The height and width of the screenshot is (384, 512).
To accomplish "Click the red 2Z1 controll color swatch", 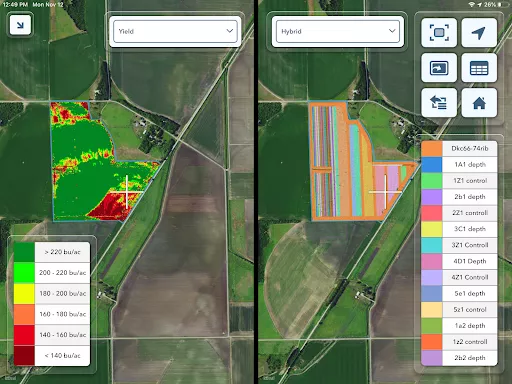I will 432,213.
